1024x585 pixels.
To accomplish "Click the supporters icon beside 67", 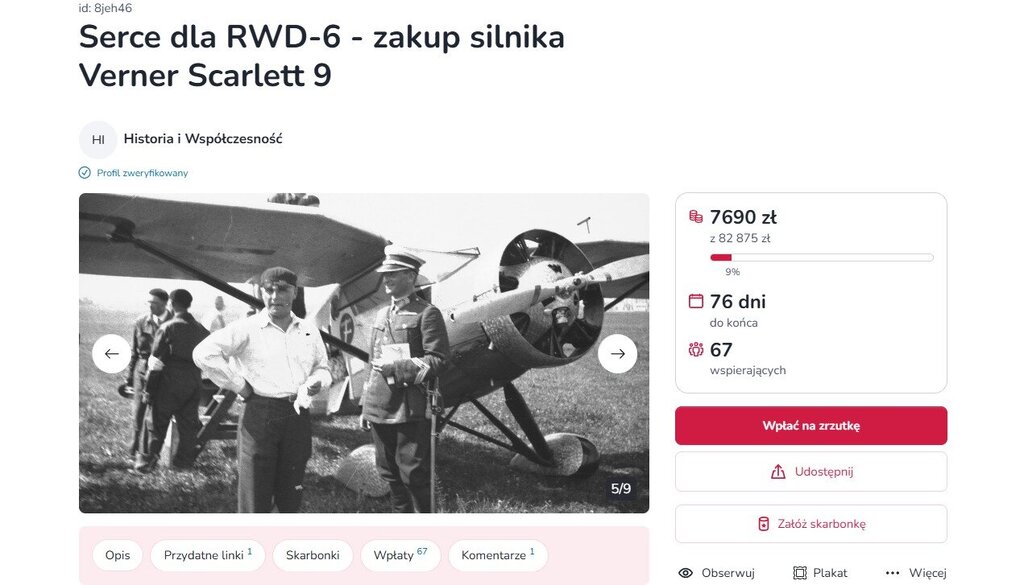I will click(x=696, y=349).
